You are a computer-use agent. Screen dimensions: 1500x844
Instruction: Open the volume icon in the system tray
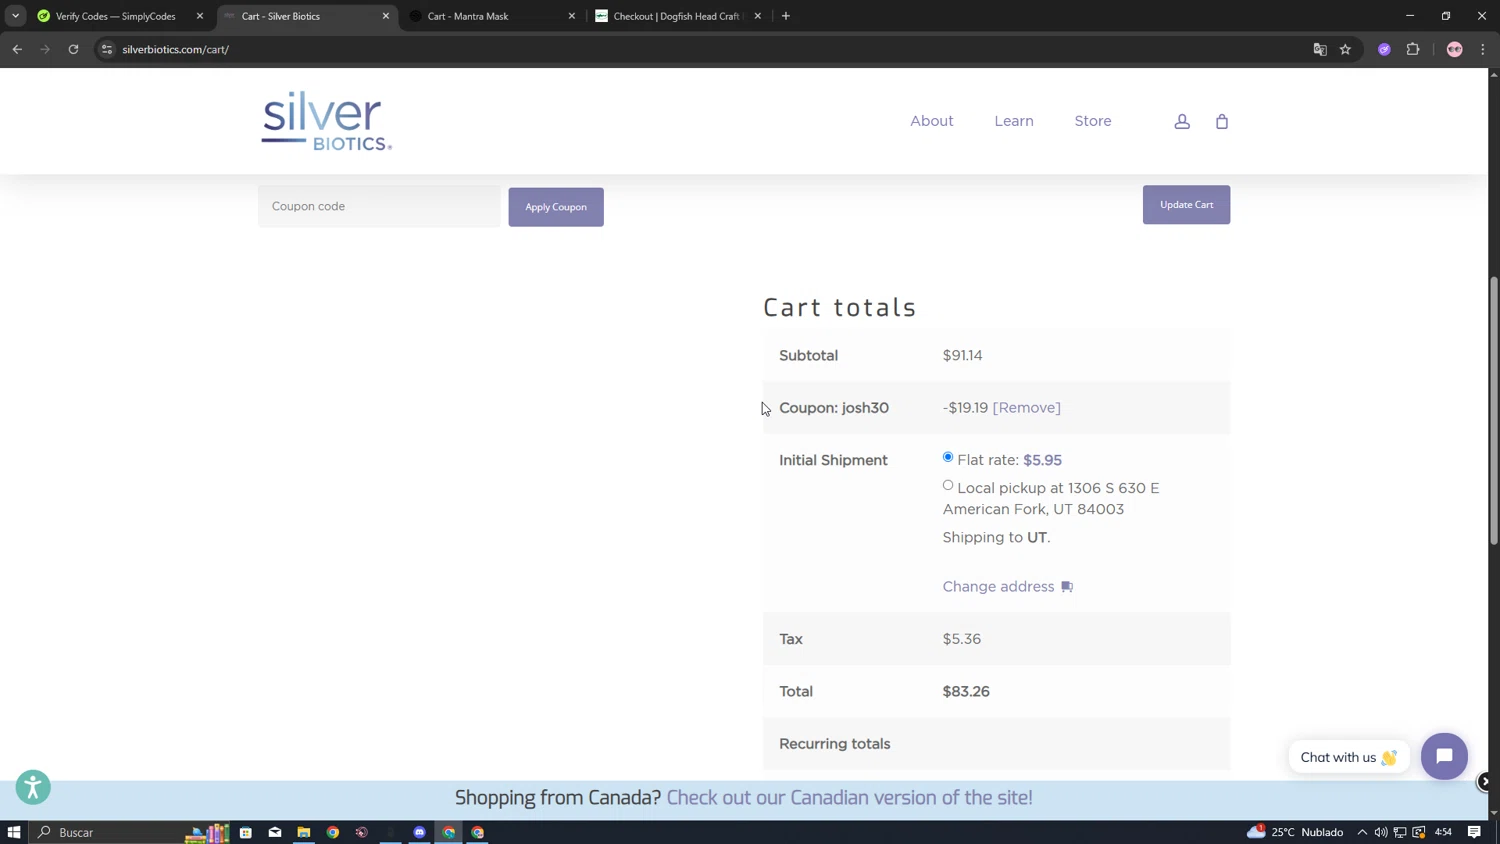(1381, 832)
